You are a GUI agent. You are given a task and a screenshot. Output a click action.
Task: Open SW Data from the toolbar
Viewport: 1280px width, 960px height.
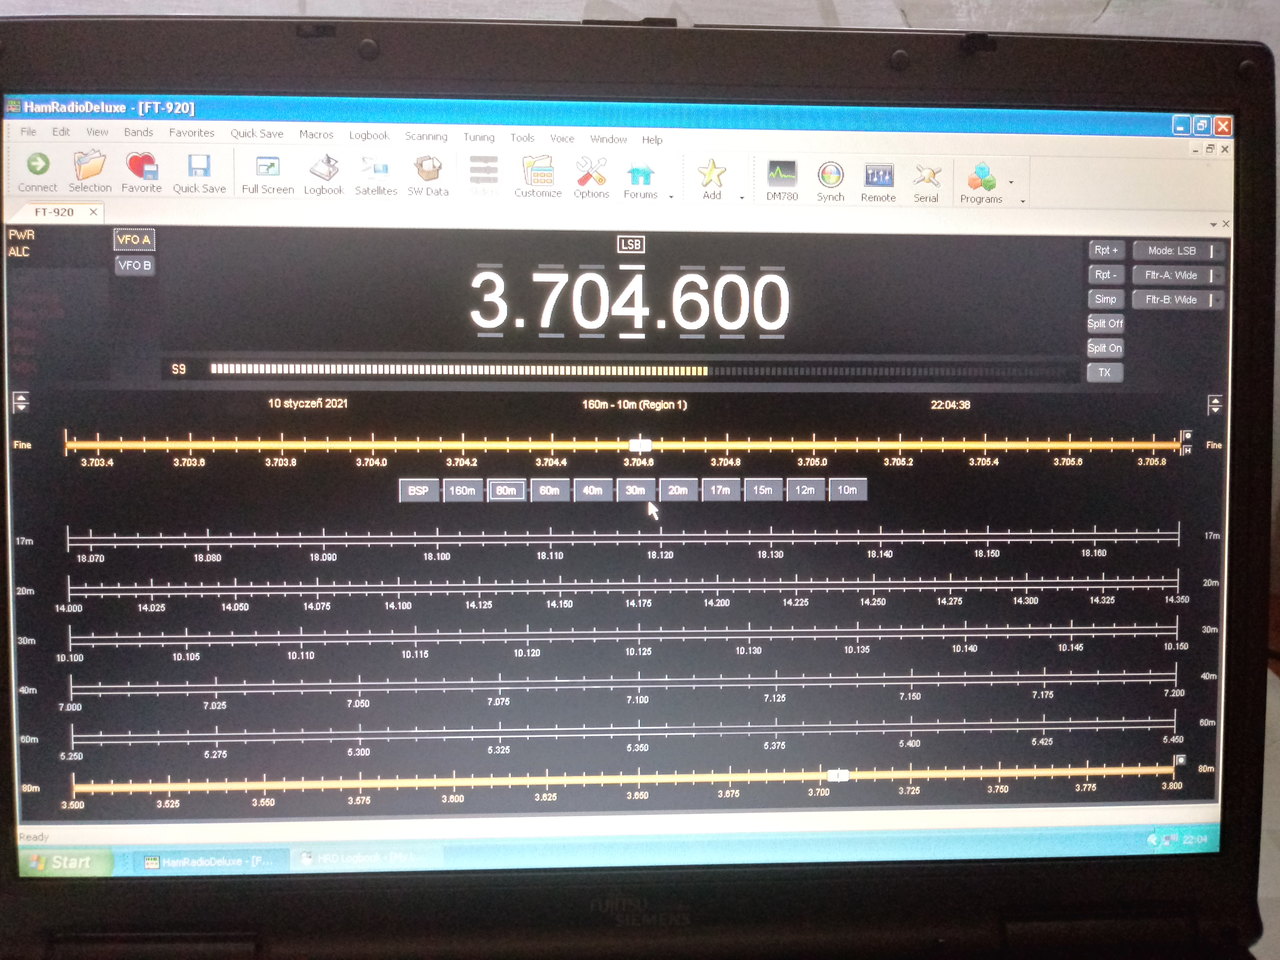pyautogui.click(x=428, y=175)
